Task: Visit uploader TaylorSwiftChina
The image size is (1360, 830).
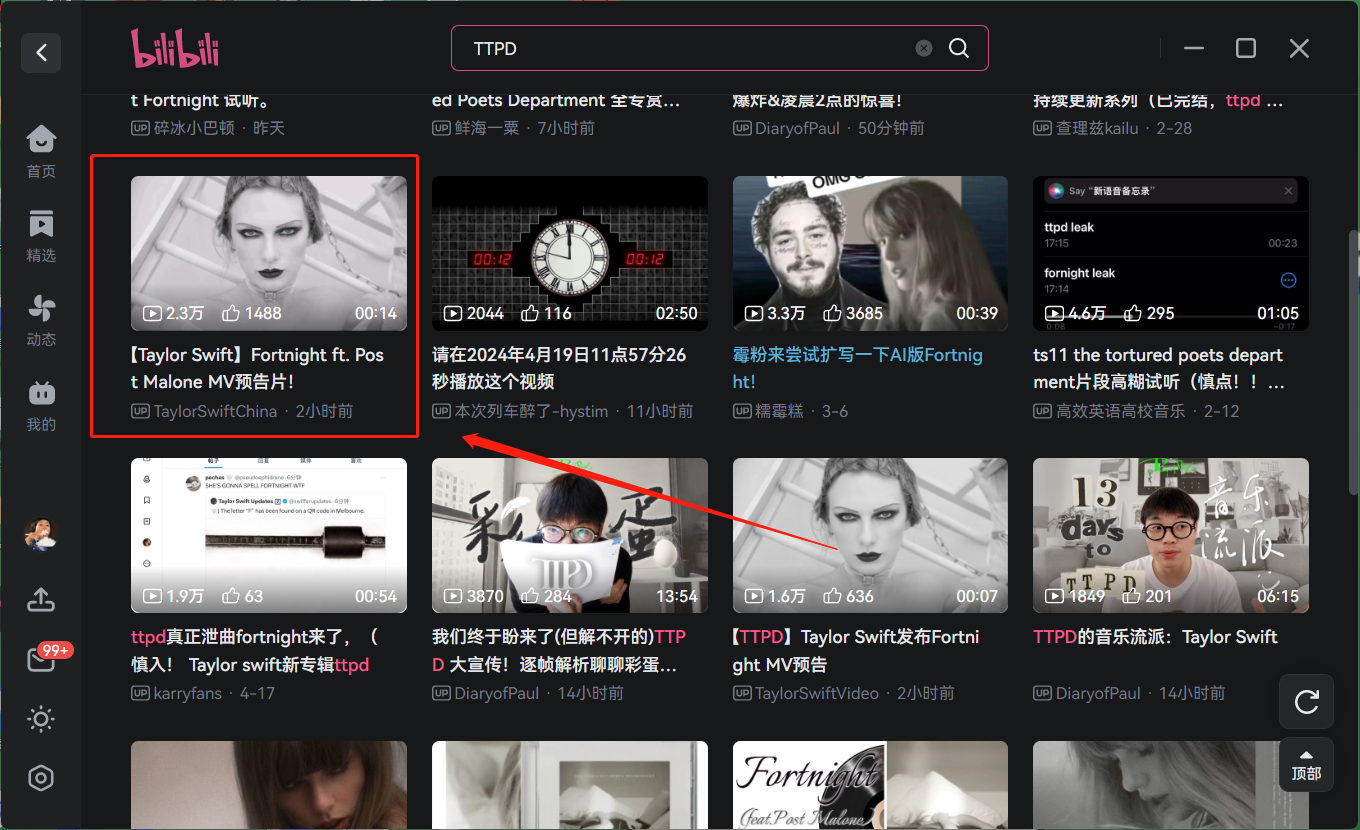Action: click(x=215, y=411)
